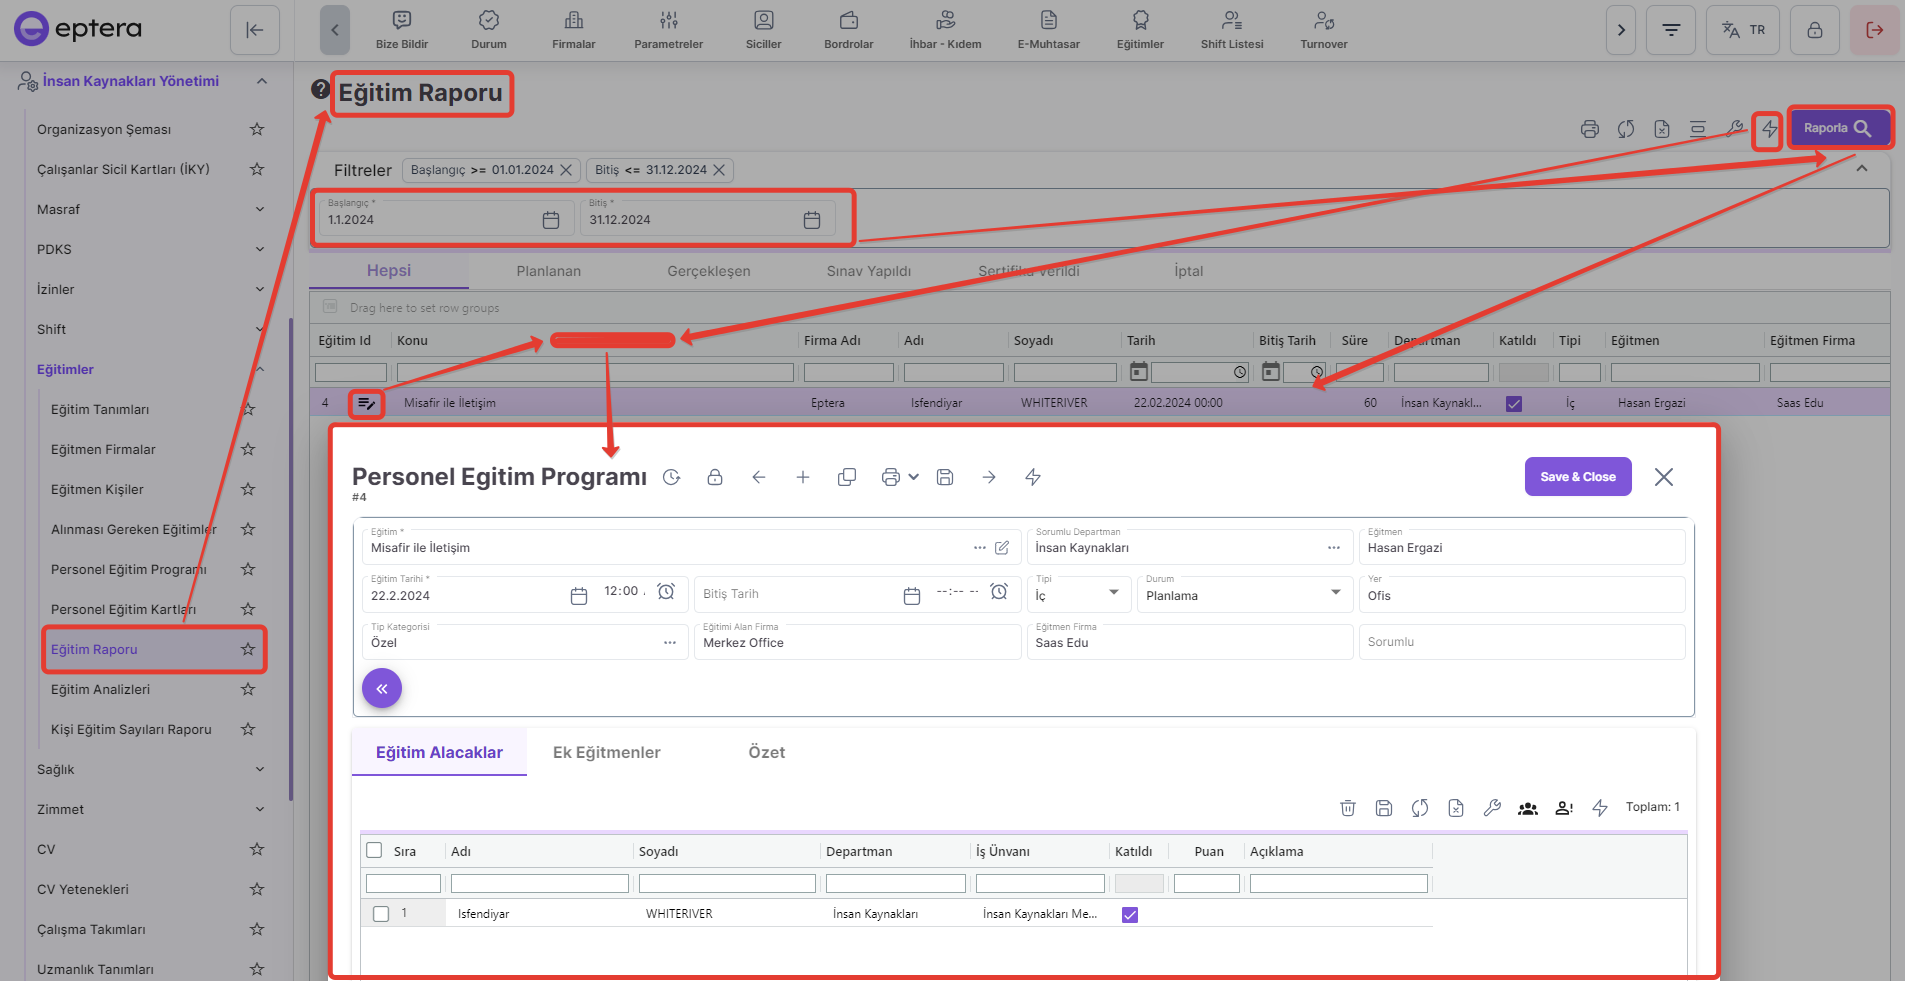Open the Shift Listesi toolbar icon

pyautogui.click(x=1231, y=29)
